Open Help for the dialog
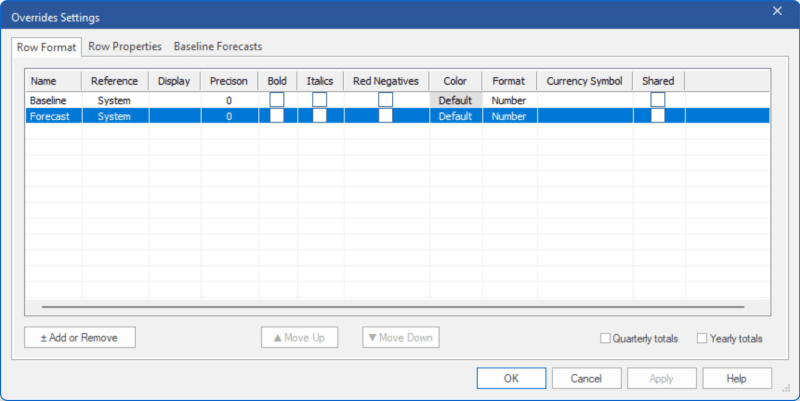Viewport: 800px width, 401px height. 737,378
